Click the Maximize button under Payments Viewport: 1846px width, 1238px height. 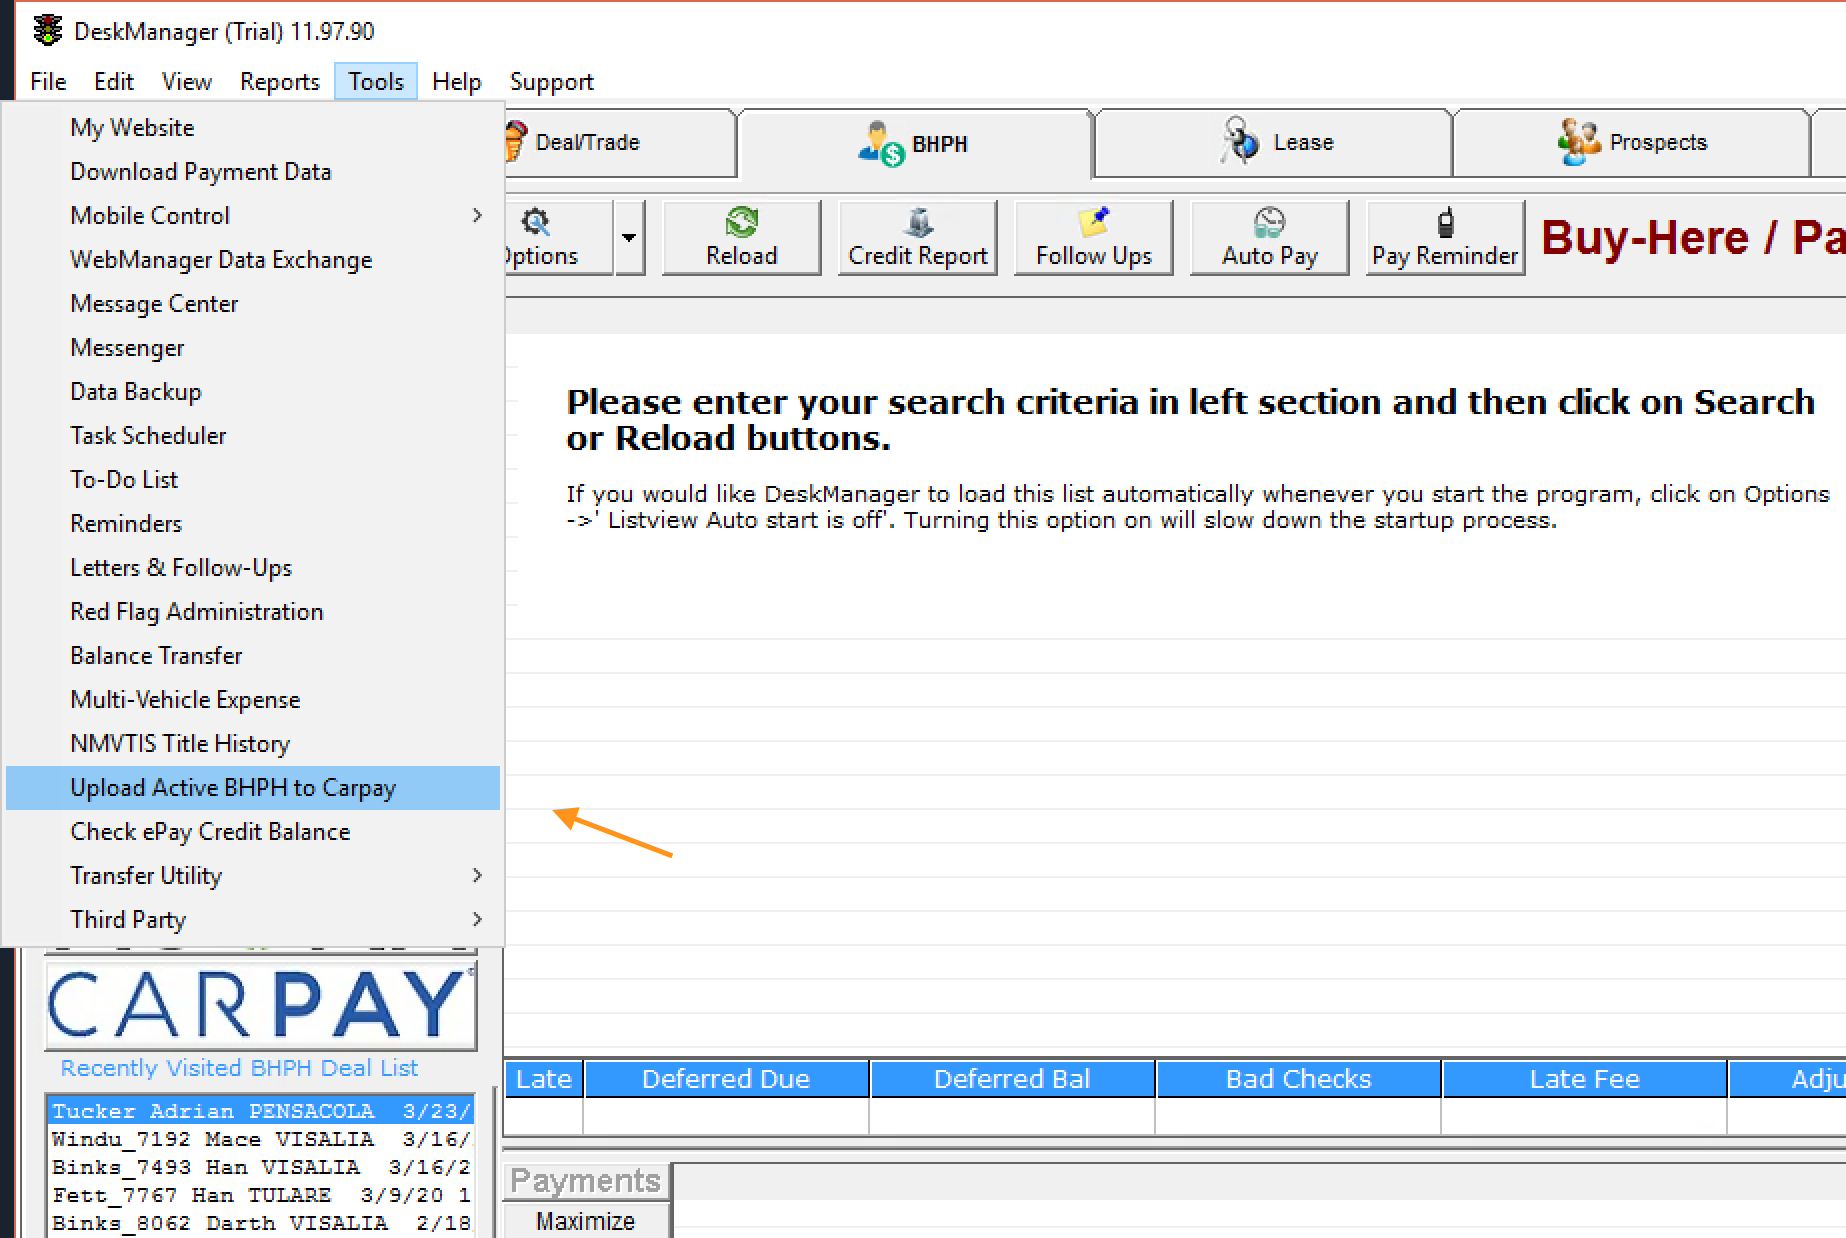585,1221
